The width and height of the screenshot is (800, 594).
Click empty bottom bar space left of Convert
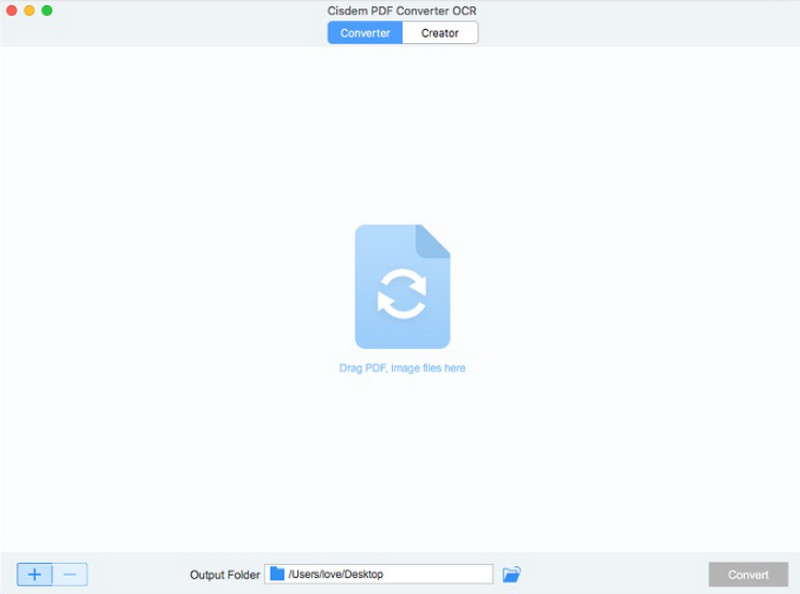[x=620, y=574]
